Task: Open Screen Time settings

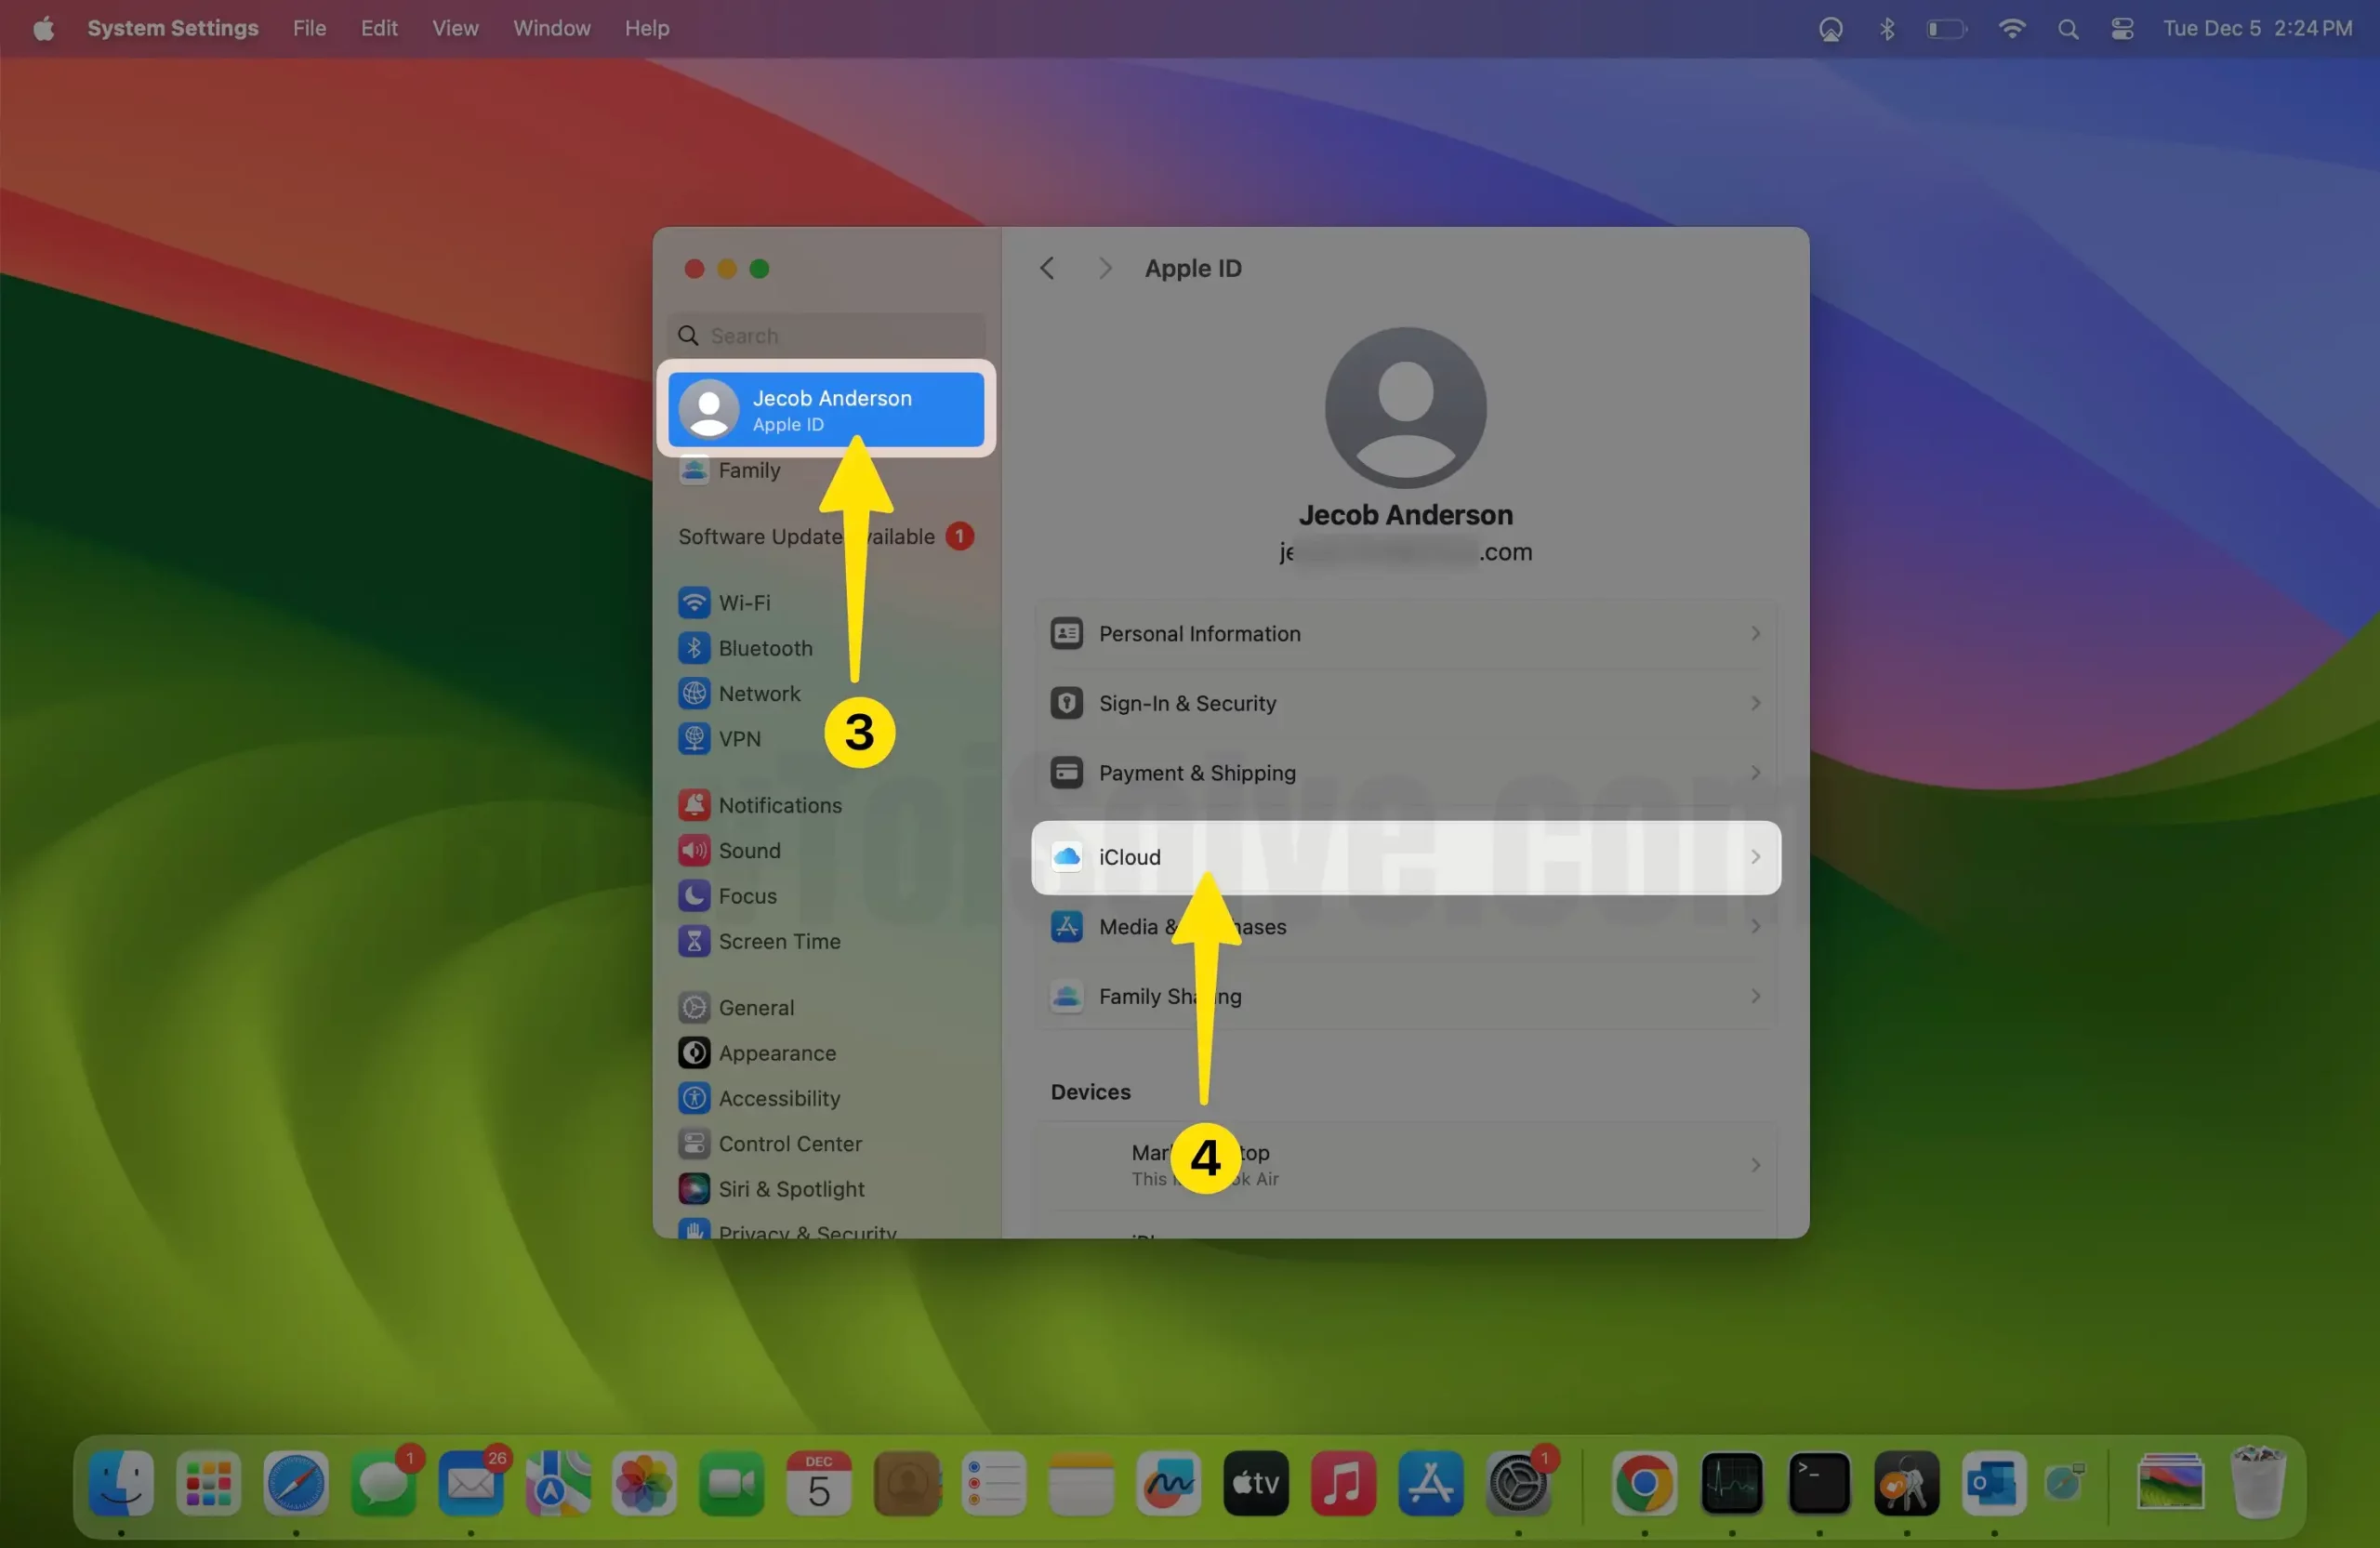Action: coord(778,941)
